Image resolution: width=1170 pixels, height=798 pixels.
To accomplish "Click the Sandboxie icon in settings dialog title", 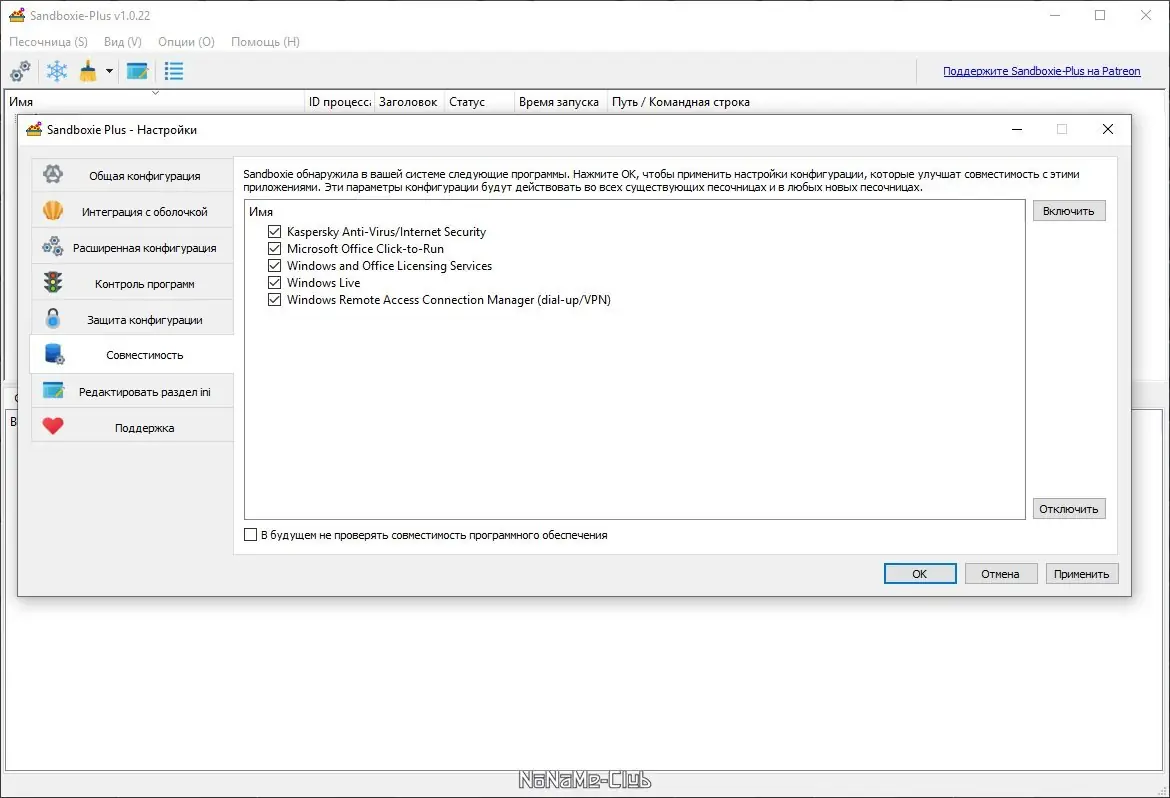I will click(x=34, y=129).
